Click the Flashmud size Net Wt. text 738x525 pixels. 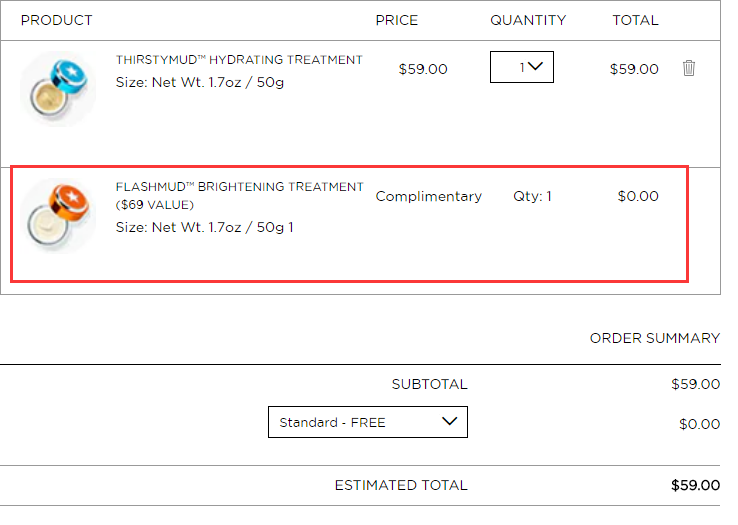coord(204,227)
